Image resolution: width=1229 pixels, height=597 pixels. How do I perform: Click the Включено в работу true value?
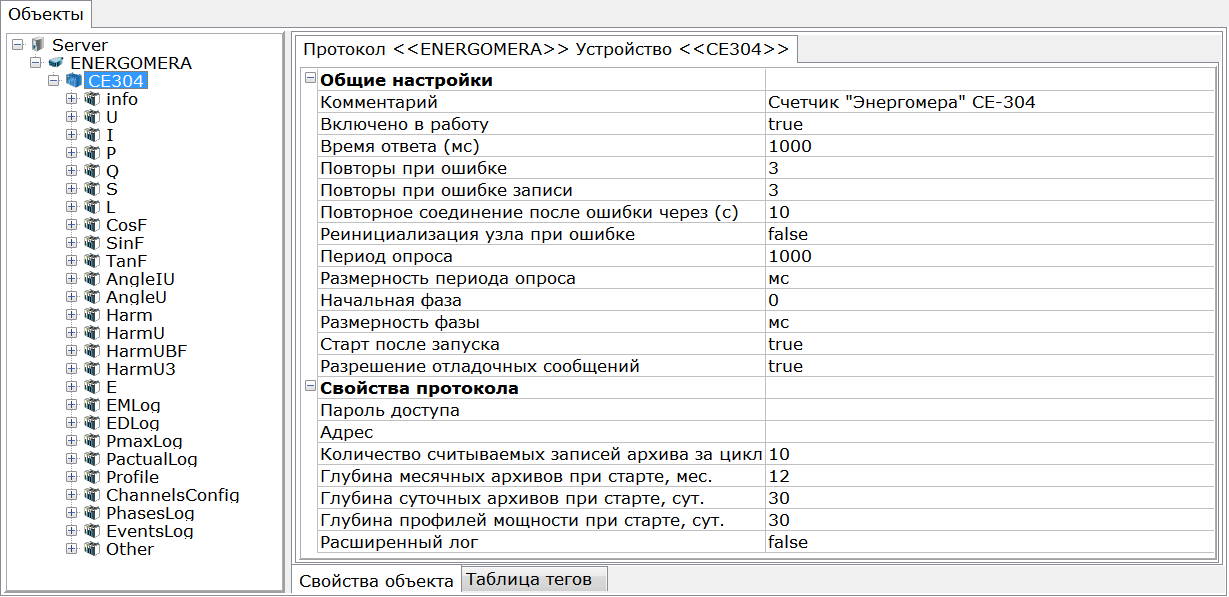[991, 124]
